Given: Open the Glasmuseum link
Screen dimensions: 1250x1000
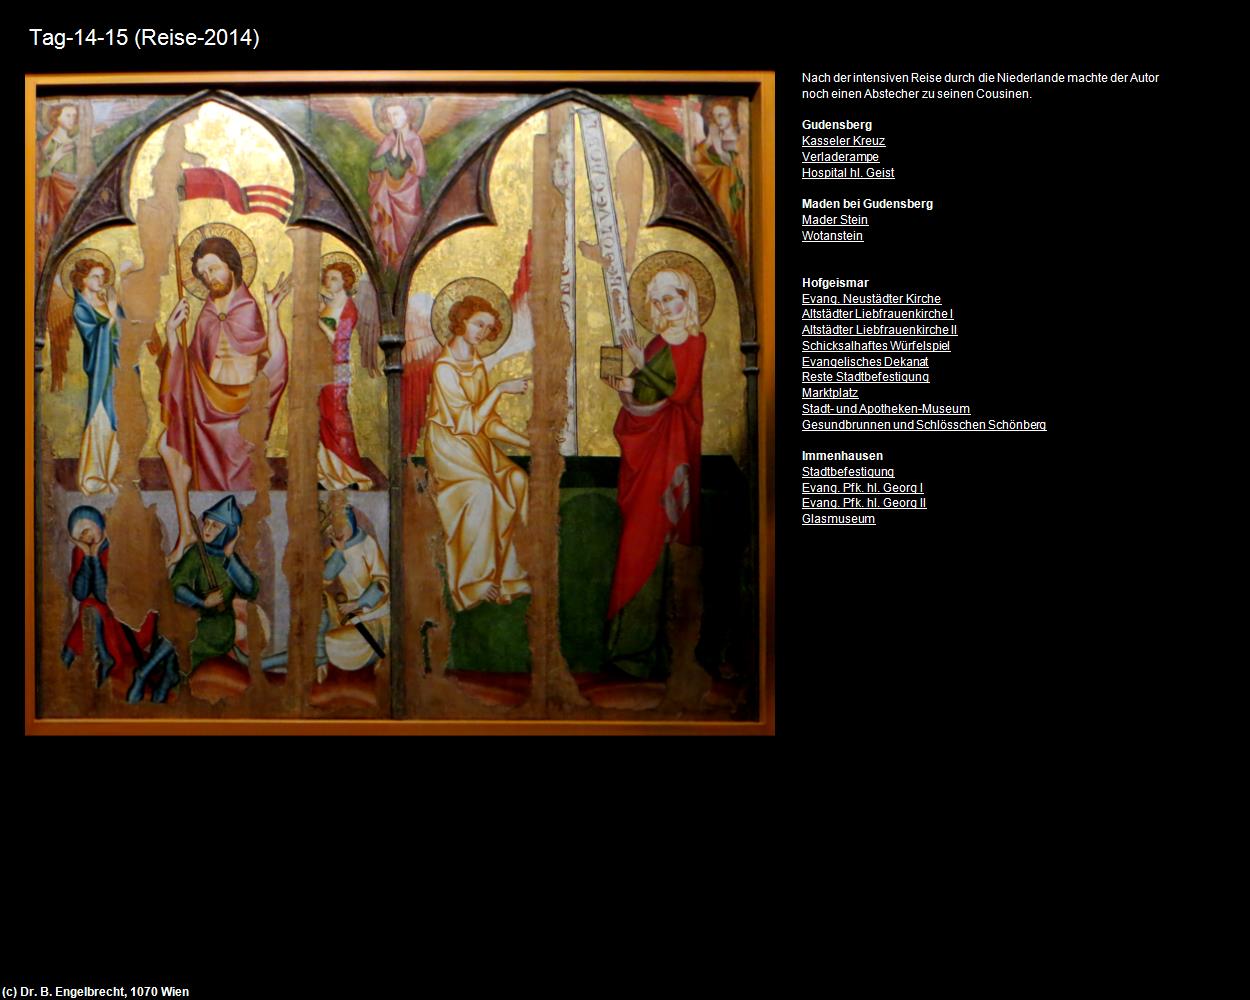Looking at the screenshot, I should pos(838,519).
